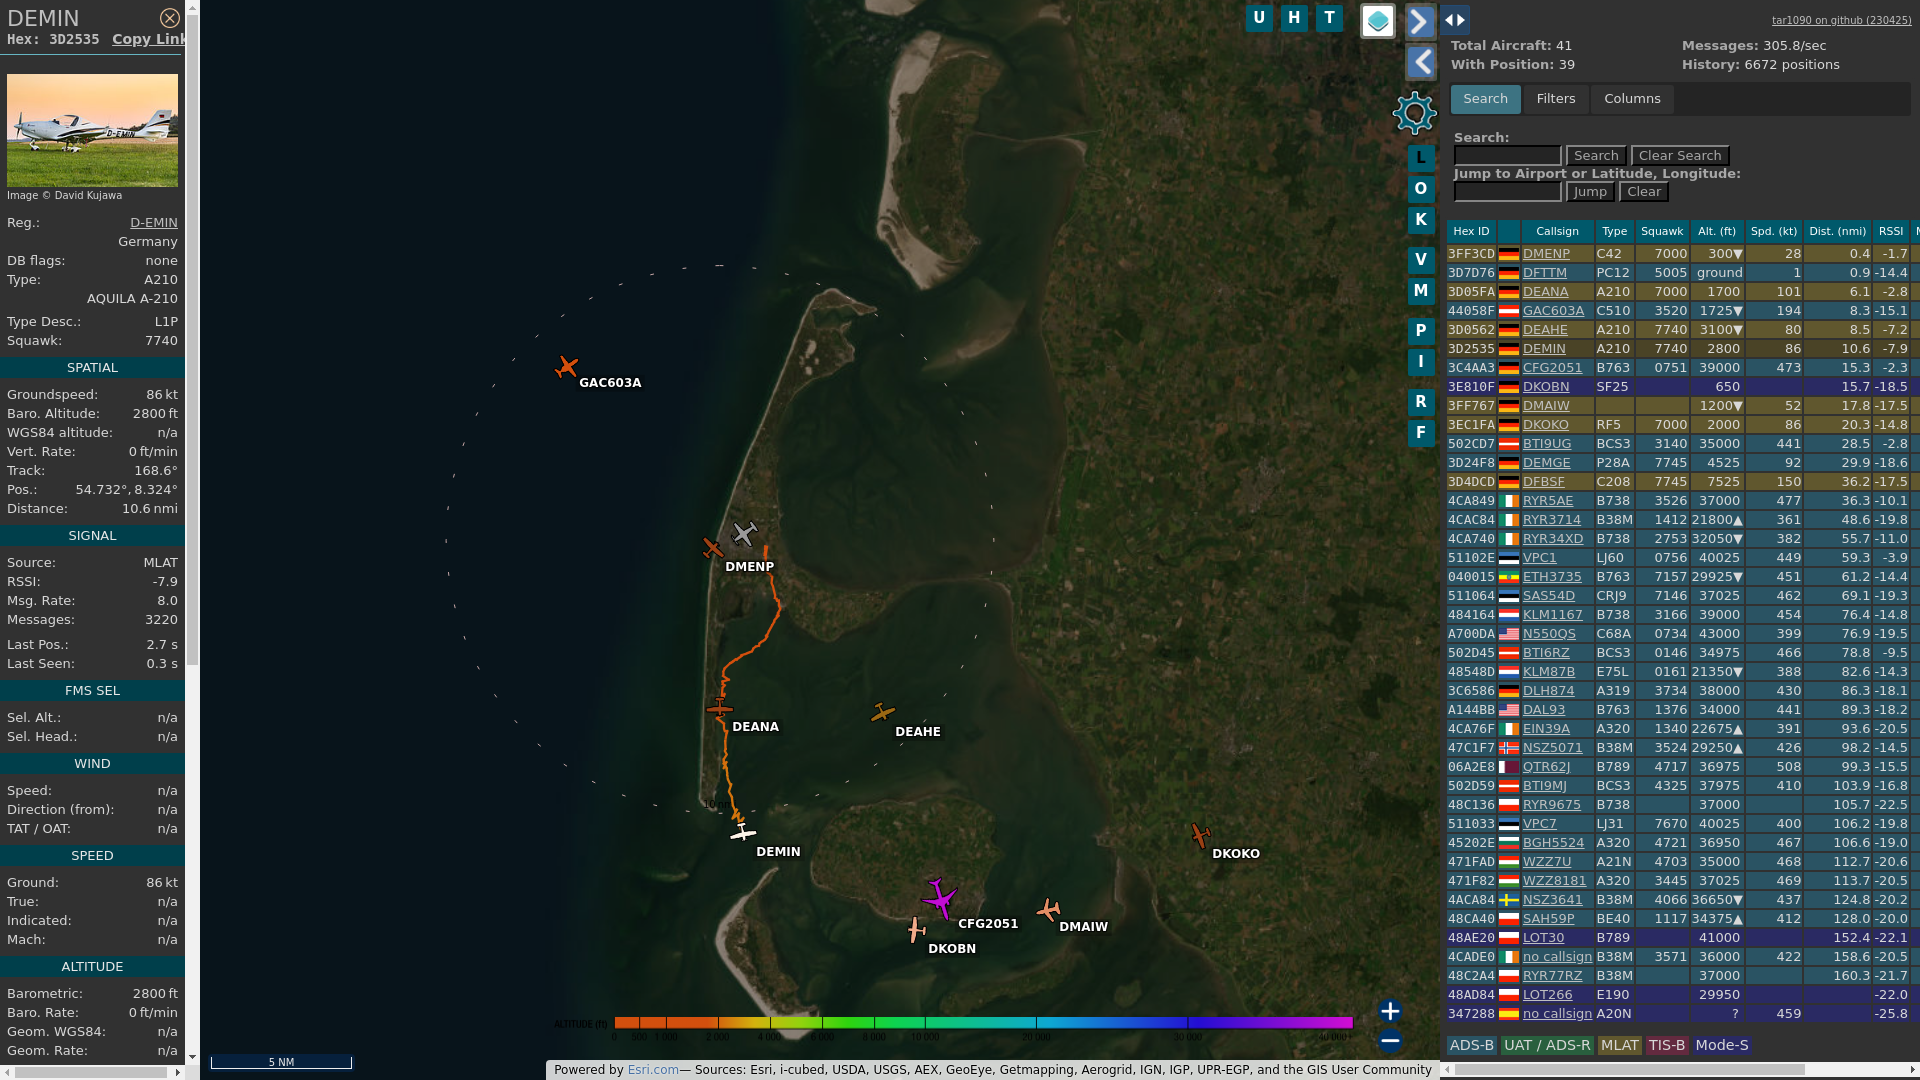The height and width of the screenshot is (1080, 1920).
Task: Select the DEMIN aircraft icon on map
Action: [742, 832]
